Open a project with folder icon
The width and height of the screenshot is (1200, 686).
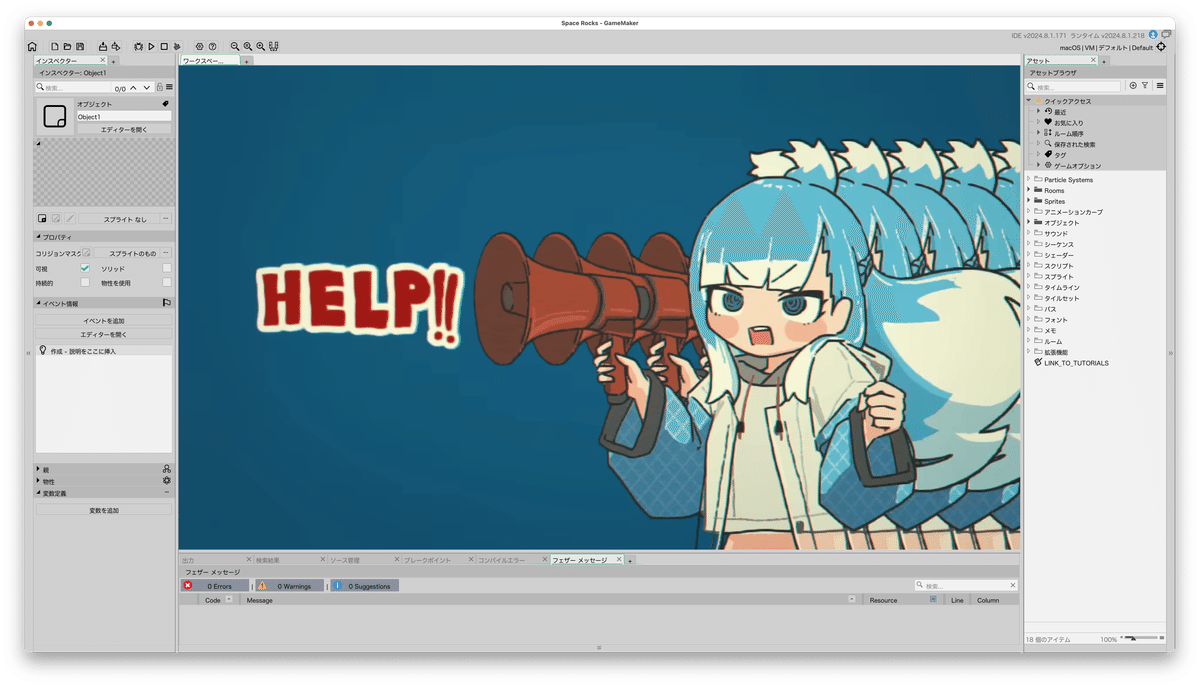[67, 46]
